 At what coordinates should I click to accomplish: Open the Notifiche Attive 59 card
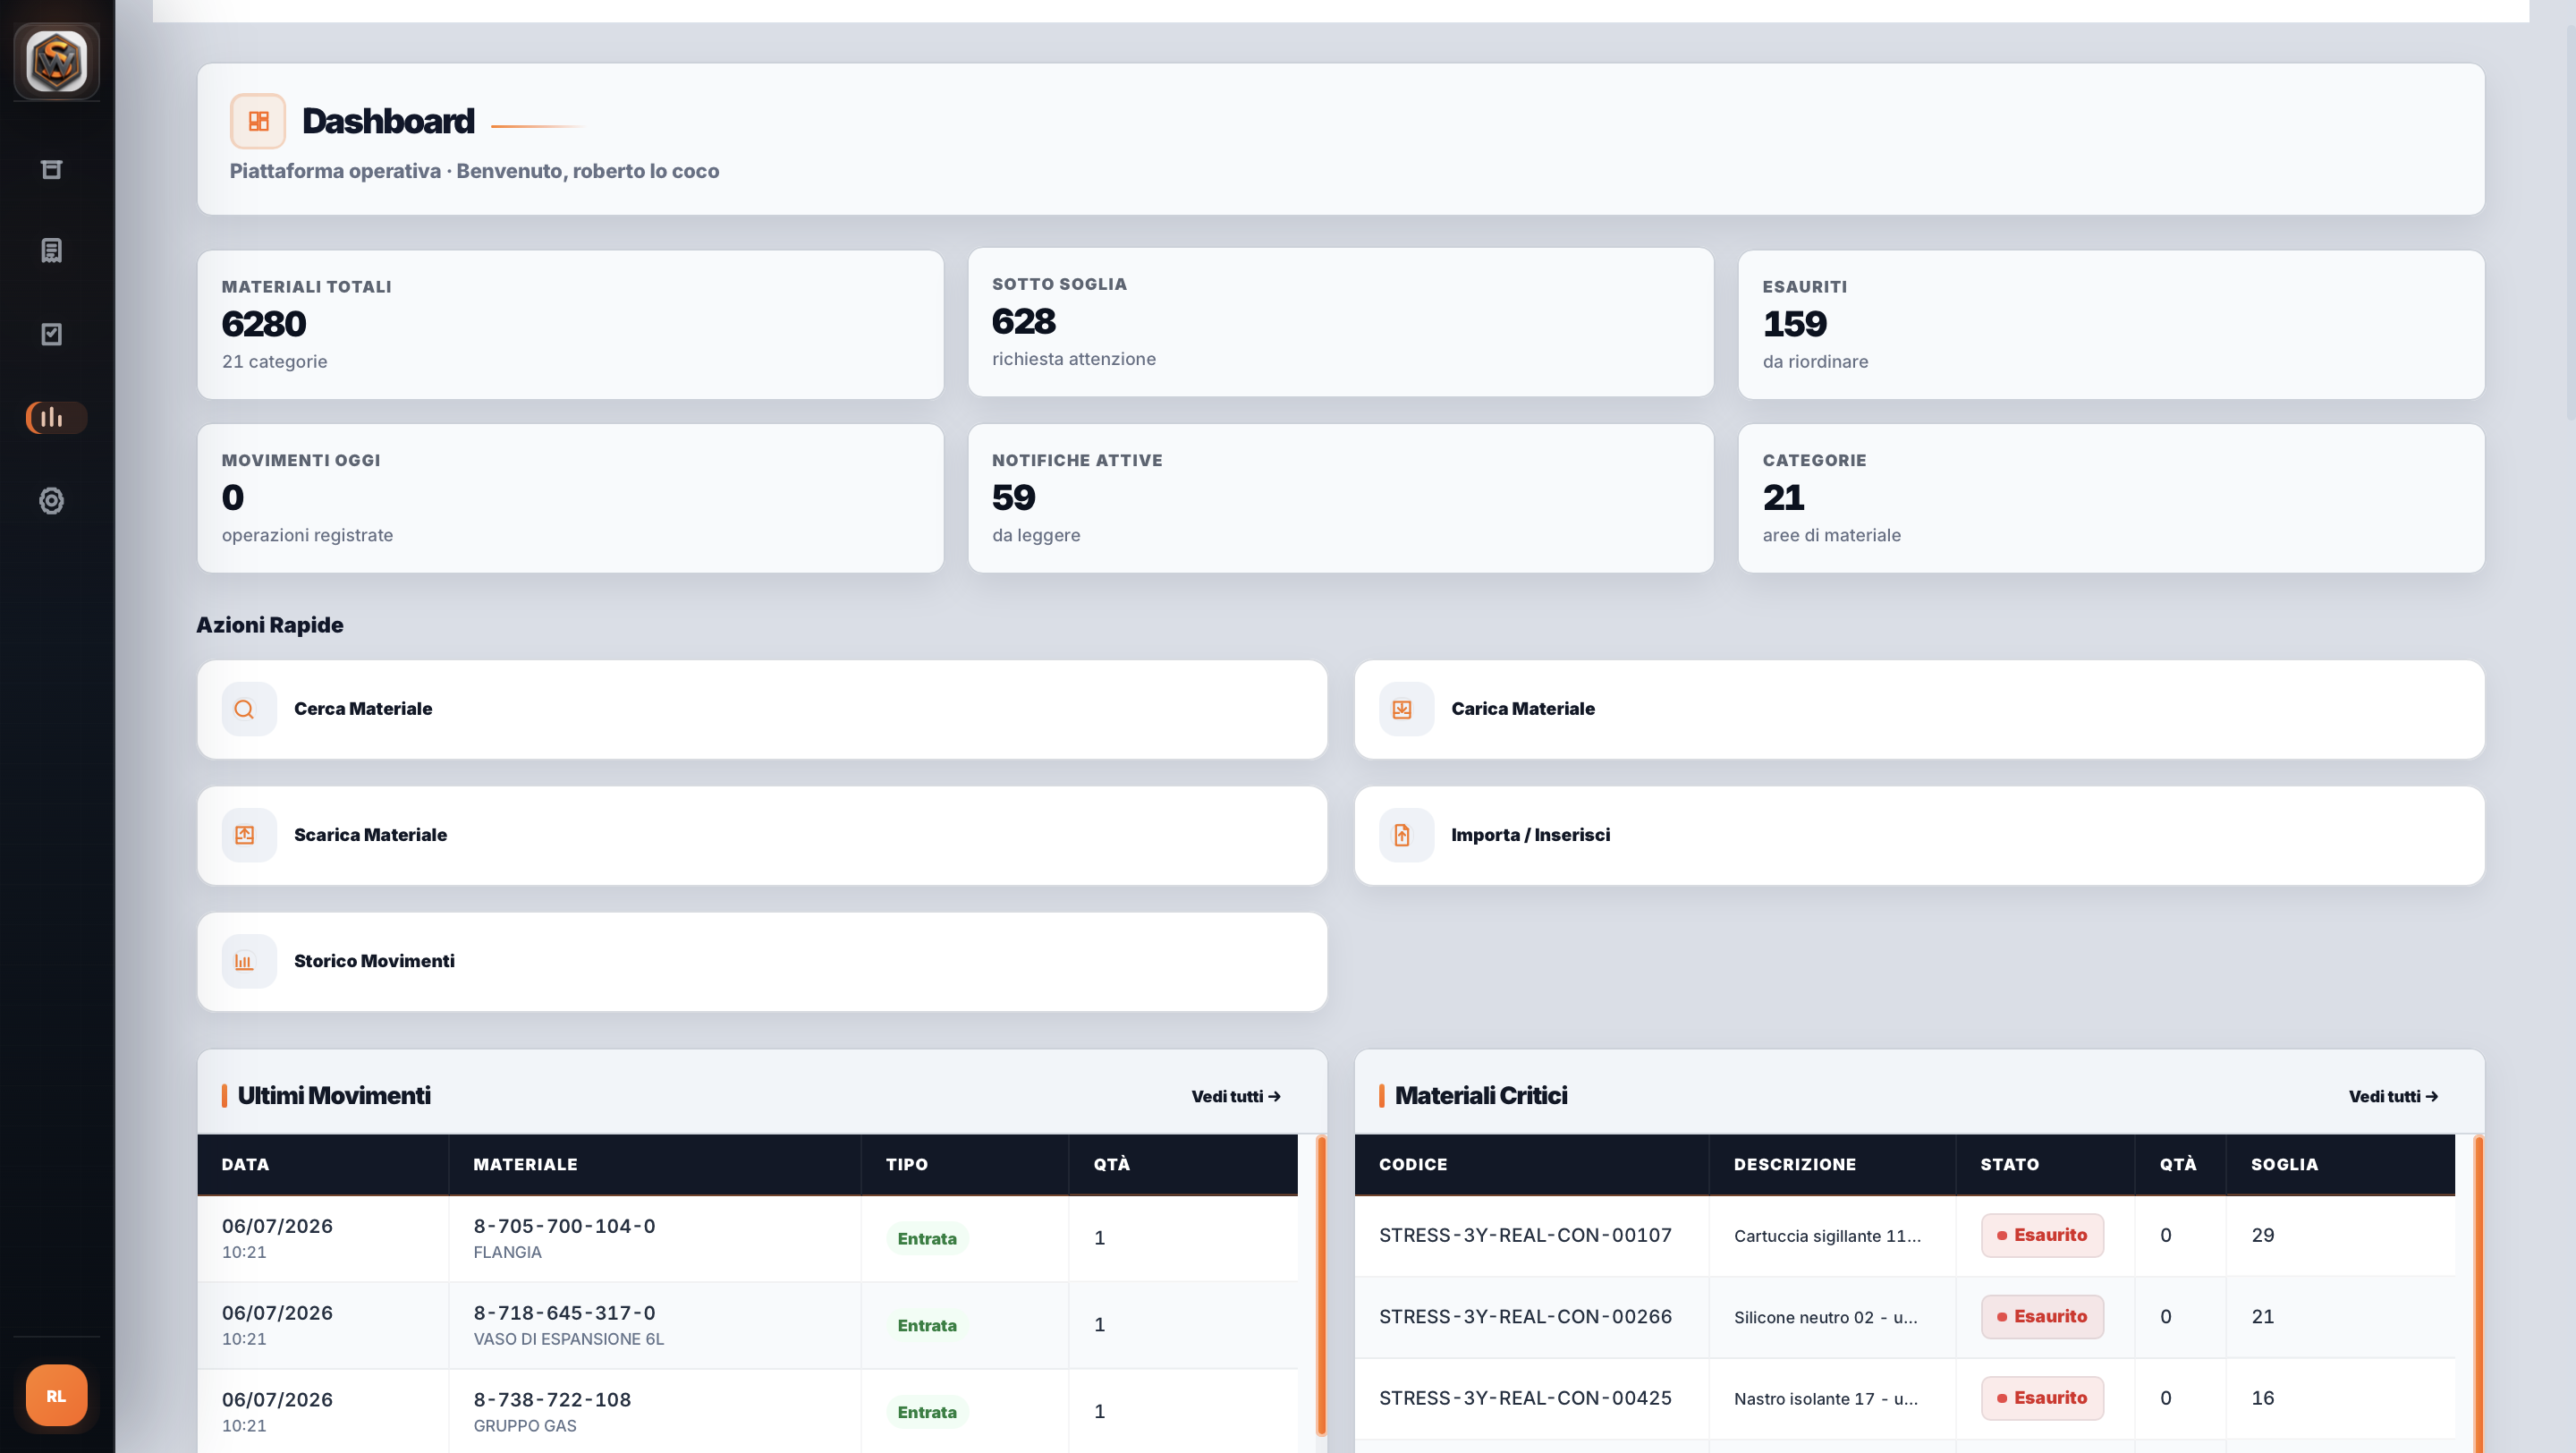pos(1340,498)
